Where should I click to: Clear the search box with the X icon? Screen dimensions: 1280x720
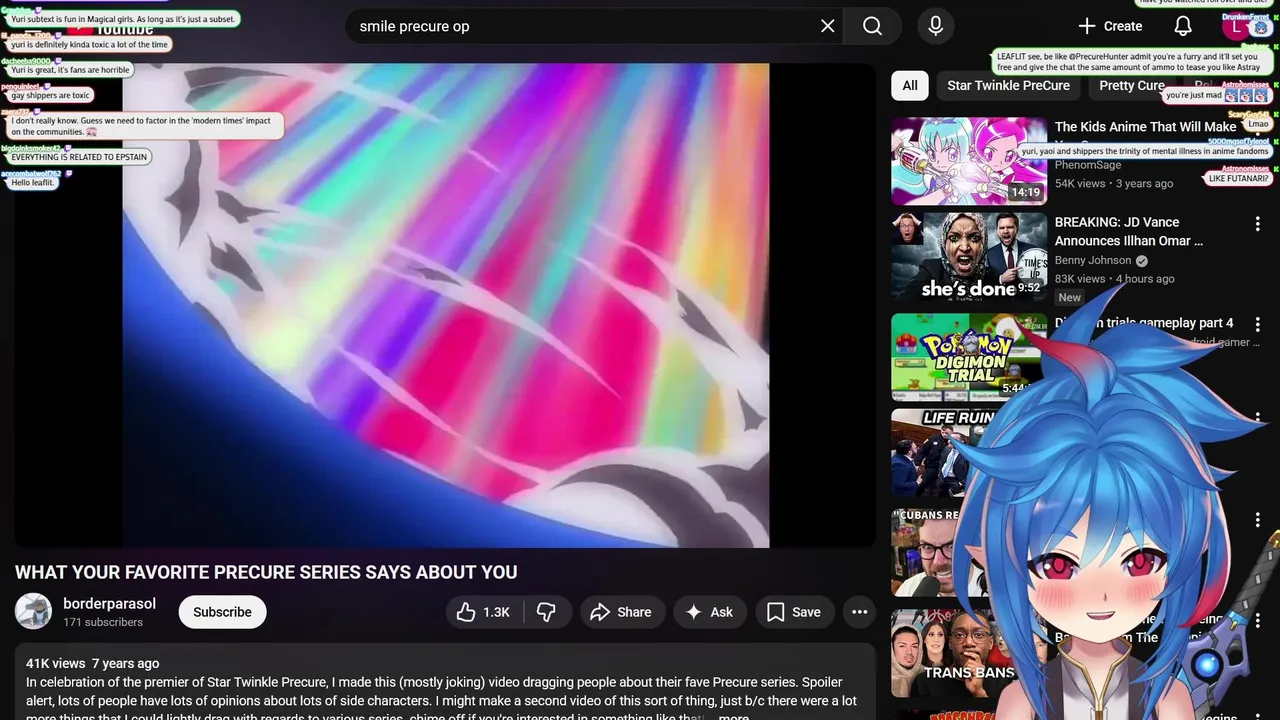[827, 26]
